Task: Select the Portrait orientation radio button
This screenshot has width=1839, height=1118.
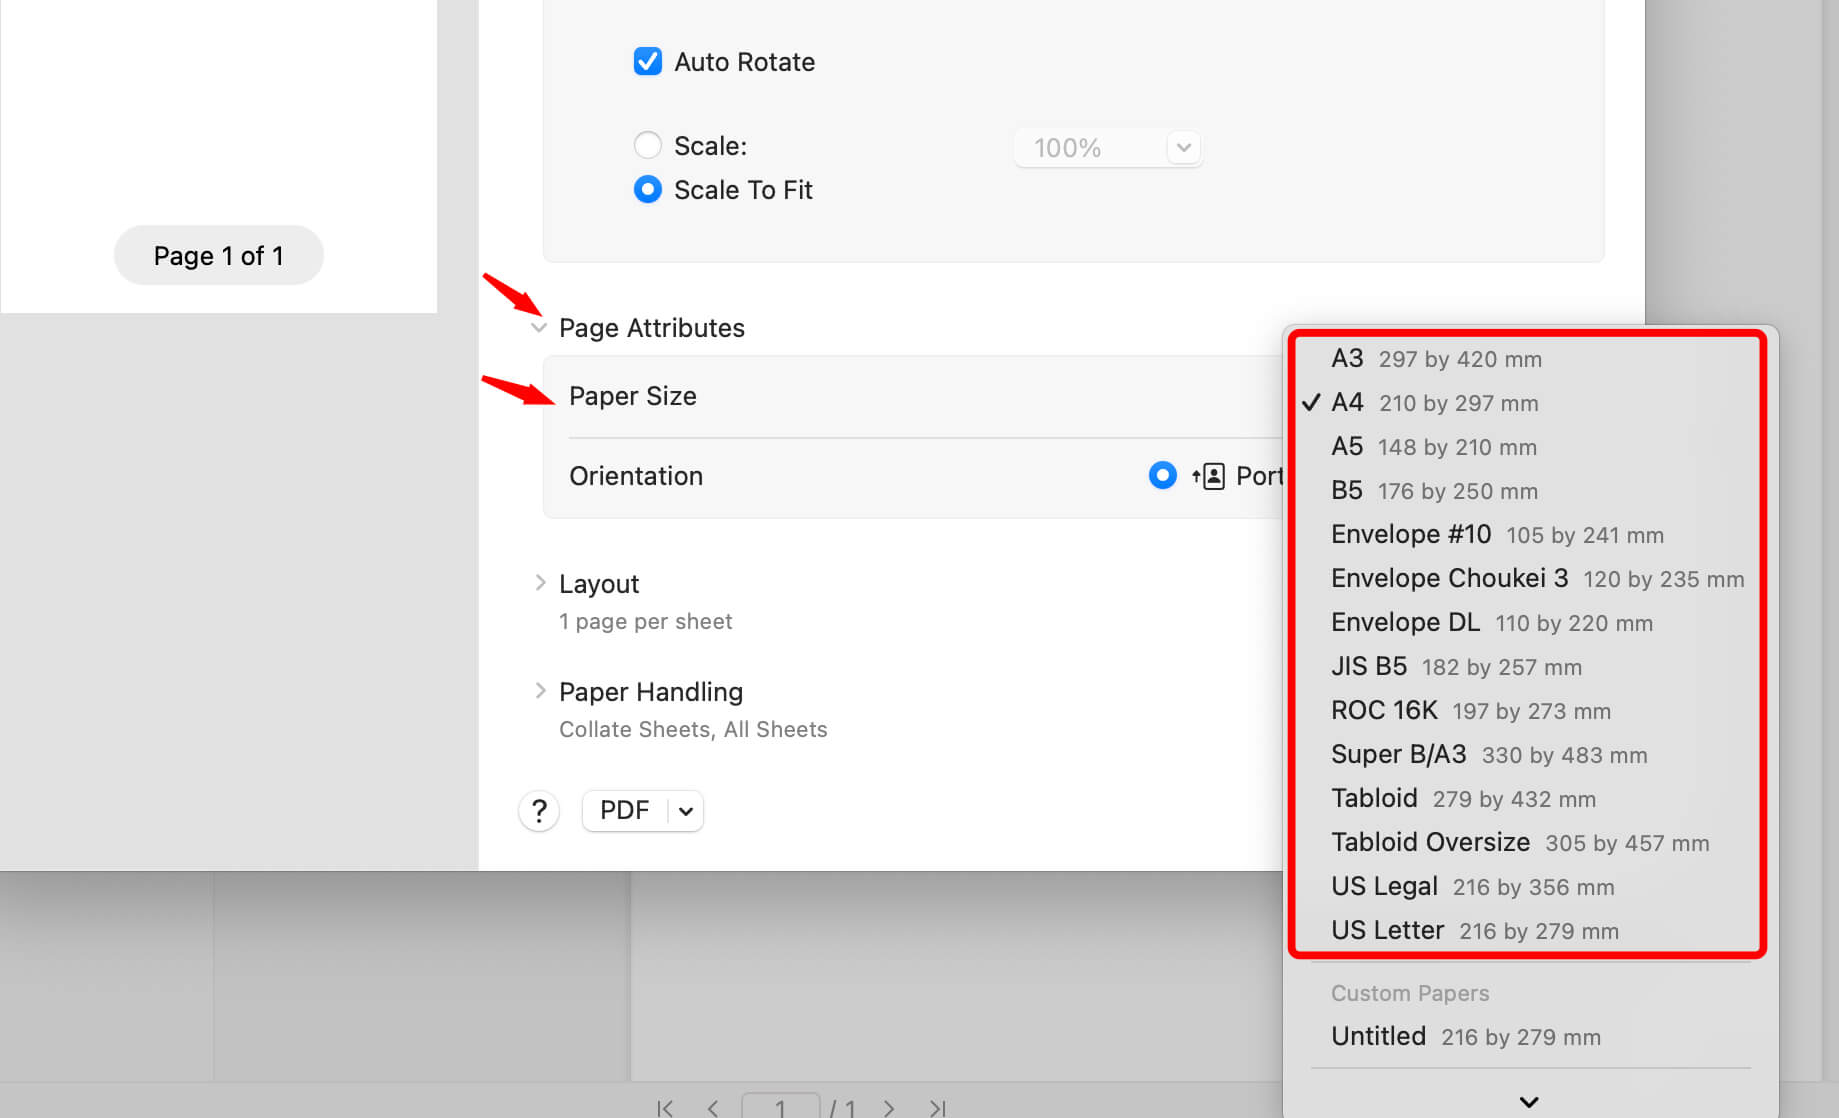Action: pyautogui.click(x=1162, y=475)
